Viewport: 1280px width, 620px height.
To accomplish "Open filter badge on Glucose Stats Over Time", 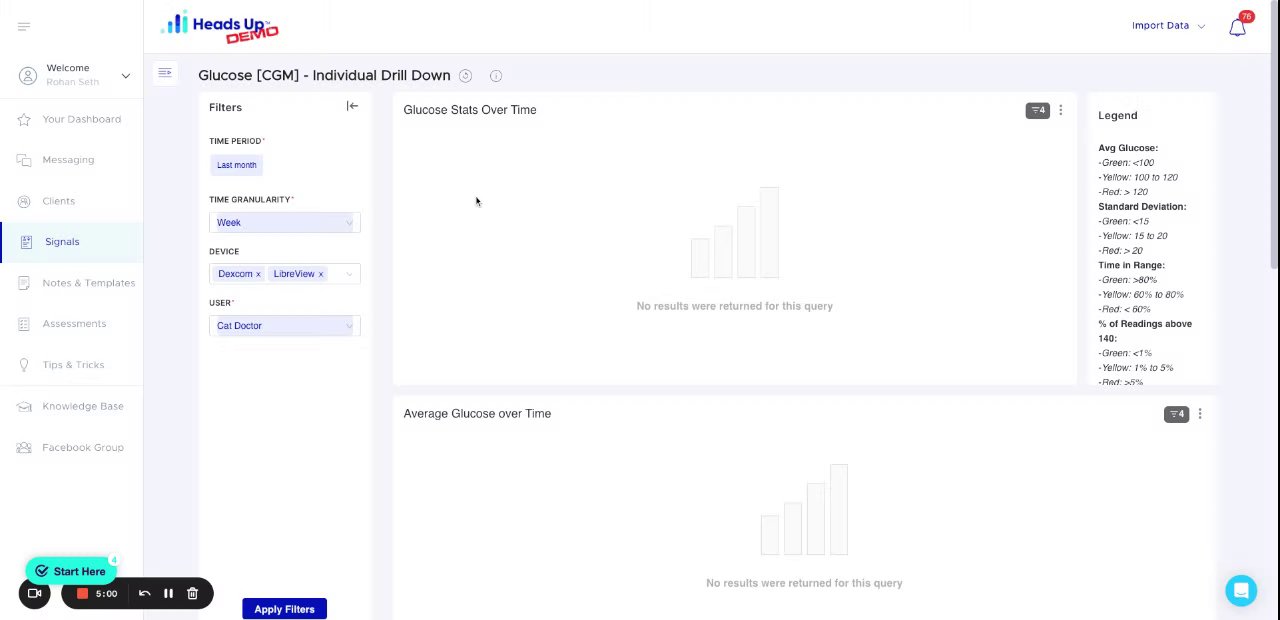I will 1037,110.
